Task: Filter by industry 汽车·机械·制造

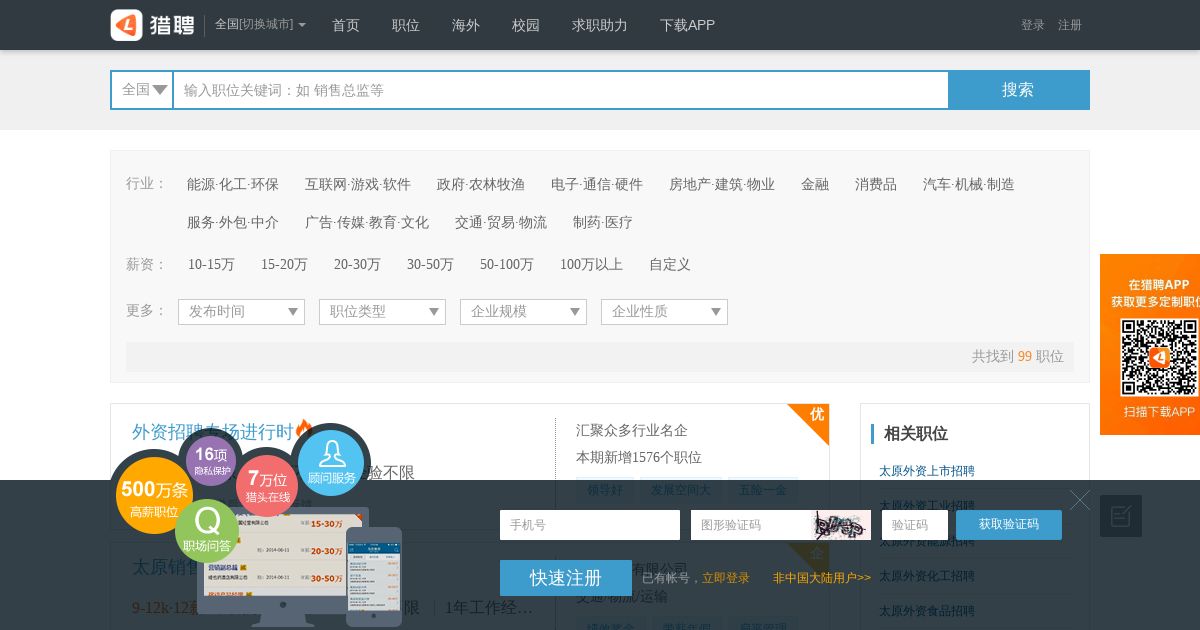Action: pyautogui.click(x=969, y=184)
